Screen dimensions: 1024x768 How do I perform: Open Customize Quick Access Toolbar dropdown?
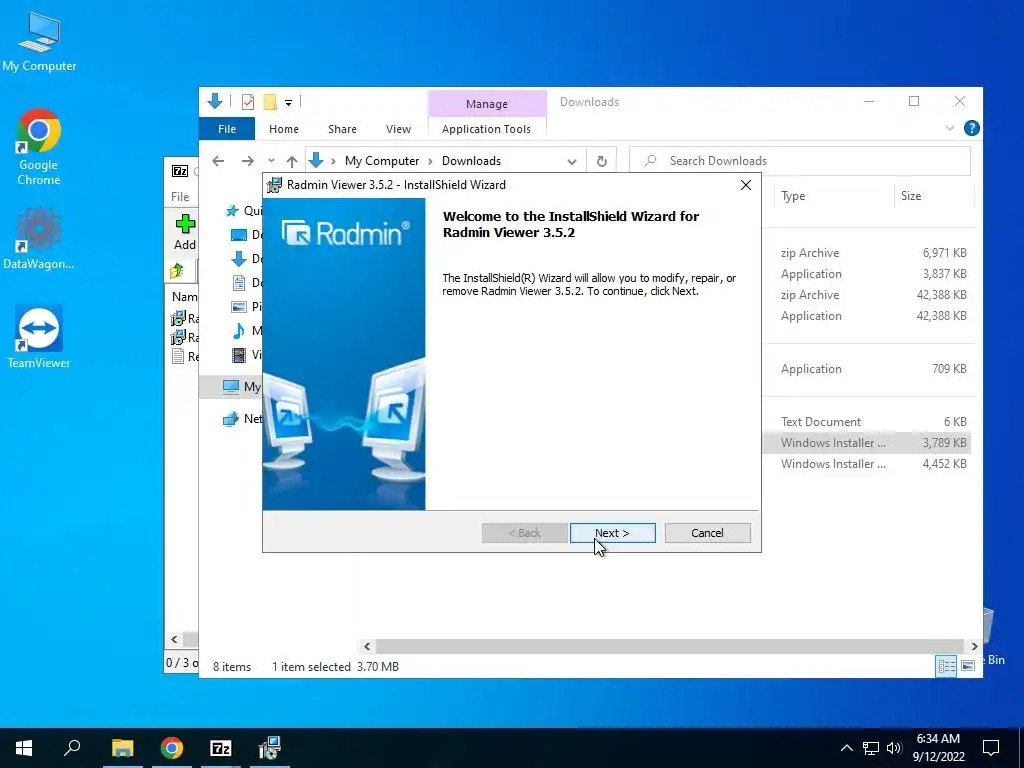pos(288,103)
